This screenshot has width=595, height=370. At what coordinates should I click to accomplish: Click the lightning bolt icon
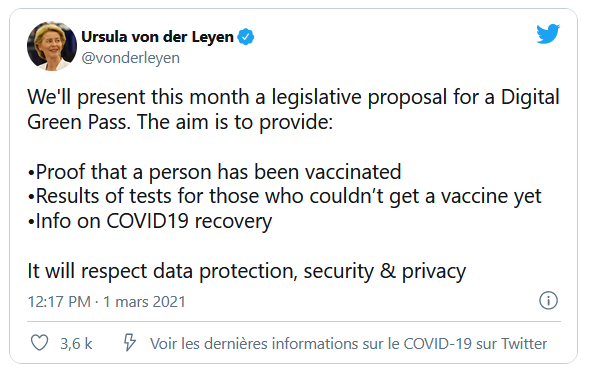click(130, 342)
